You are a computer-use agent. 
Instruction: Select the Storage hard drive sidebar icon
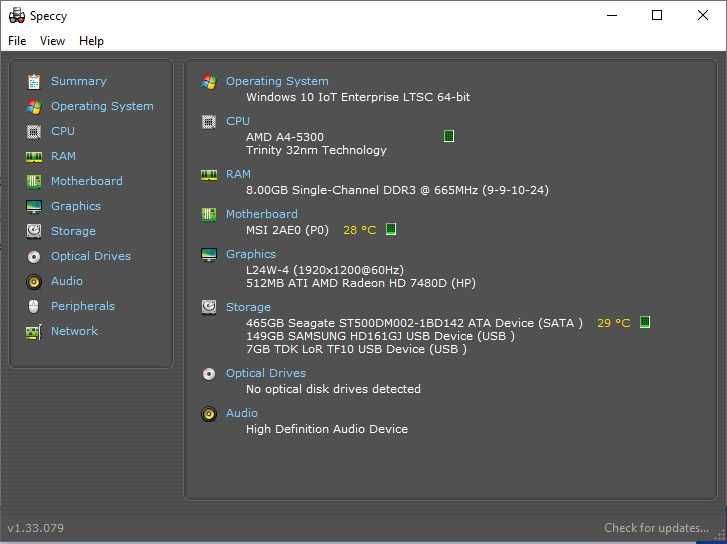coord(34,231)
